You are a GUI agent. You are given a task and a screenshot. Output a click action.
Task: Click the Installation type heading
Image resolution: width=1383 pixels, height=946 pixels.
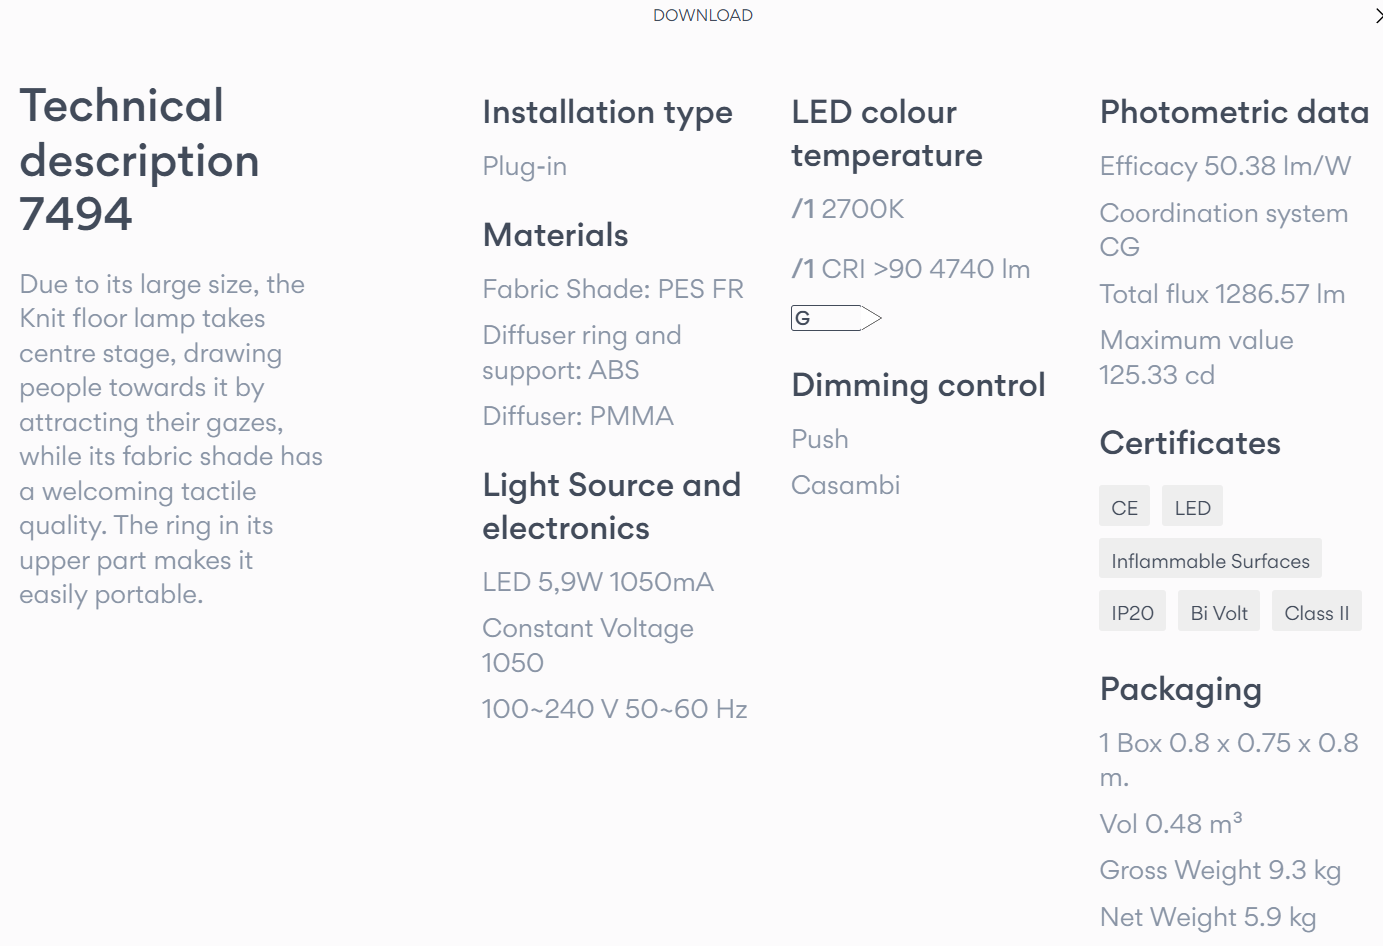(x=607, y=113)
